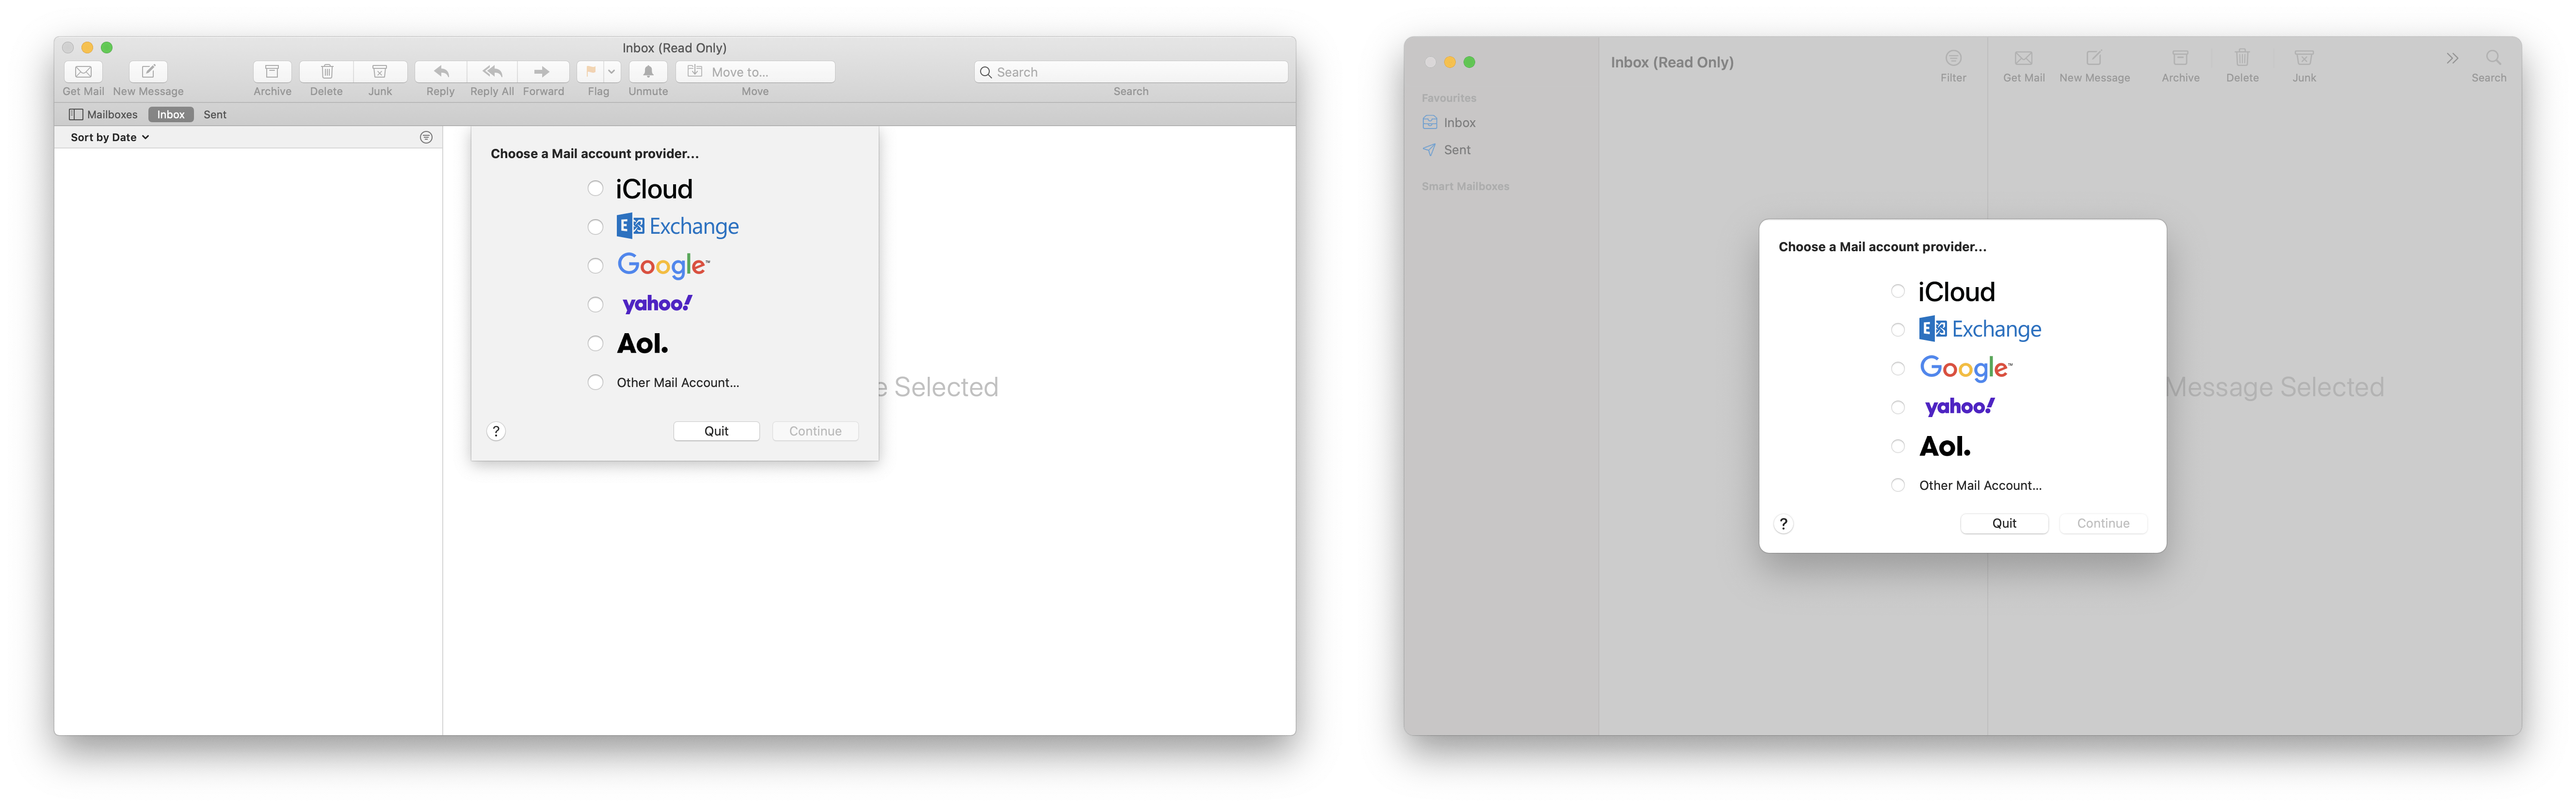Click yellow minimize button of left window

[x=87, y=48]
